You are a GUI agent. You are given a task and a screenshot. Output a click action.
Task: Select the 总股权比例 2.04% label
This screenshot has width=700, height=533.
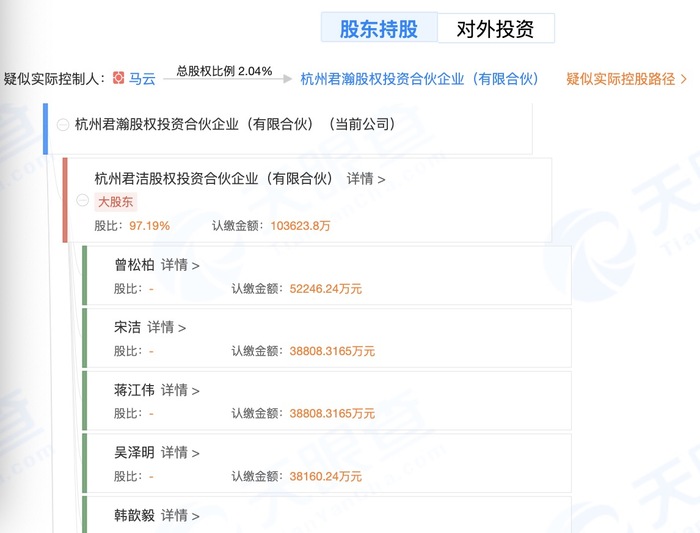224,71
